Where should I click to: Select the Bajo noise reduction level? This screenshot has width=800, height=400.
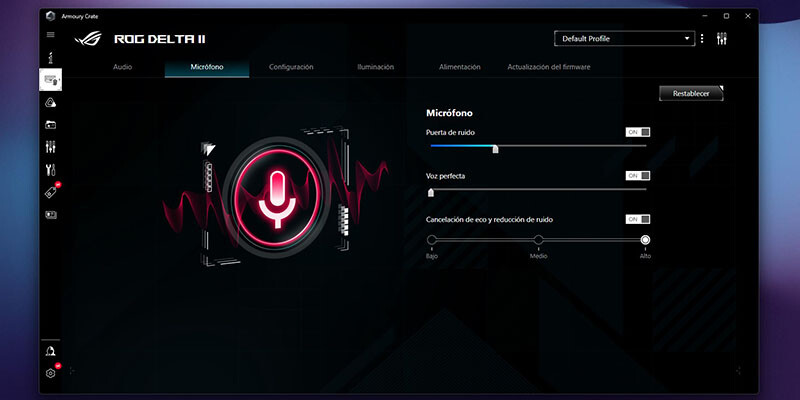click(432, 240)
